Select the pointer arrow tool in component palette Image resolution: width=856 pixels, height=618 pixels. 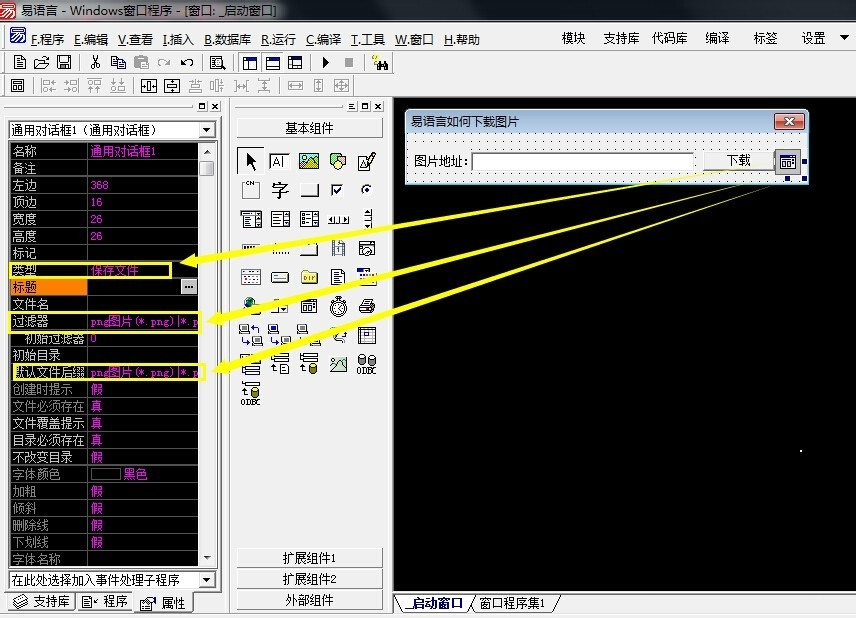coord(251,161)
